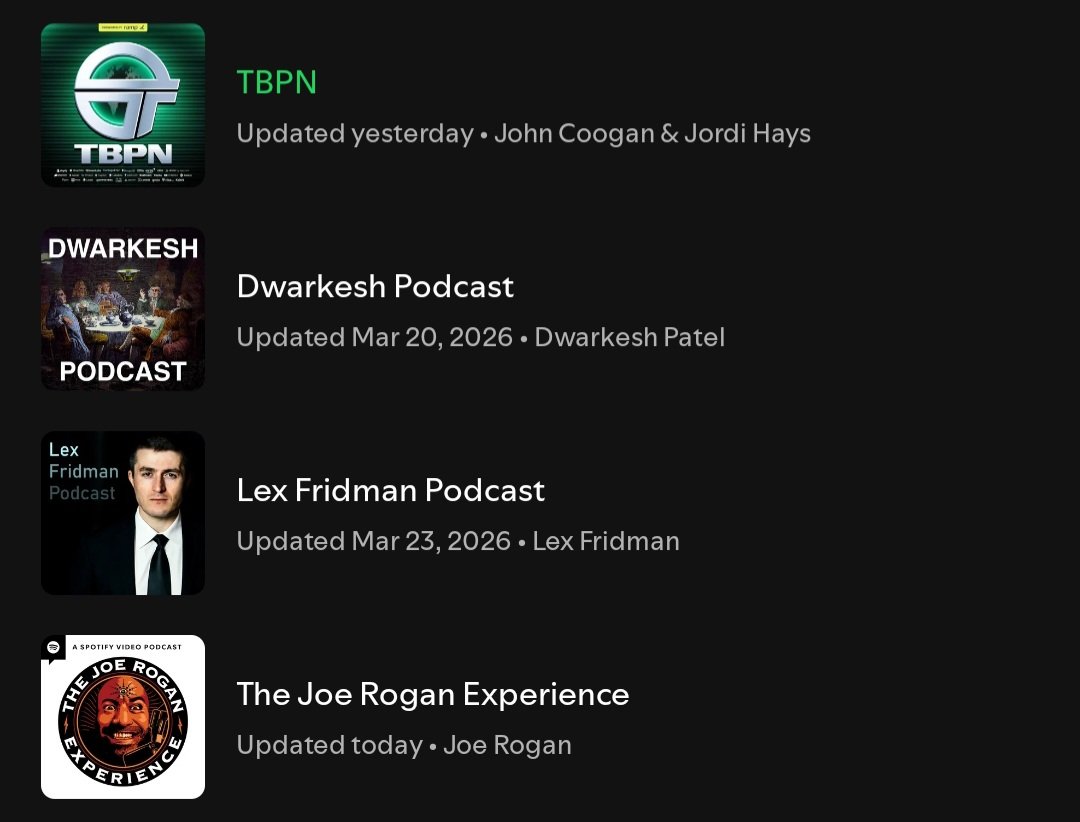Click 'Updated Mar 20, 2026 • Dwarkesh Patel' text
The image size is (1080, 822).
[x=481, y=337]
